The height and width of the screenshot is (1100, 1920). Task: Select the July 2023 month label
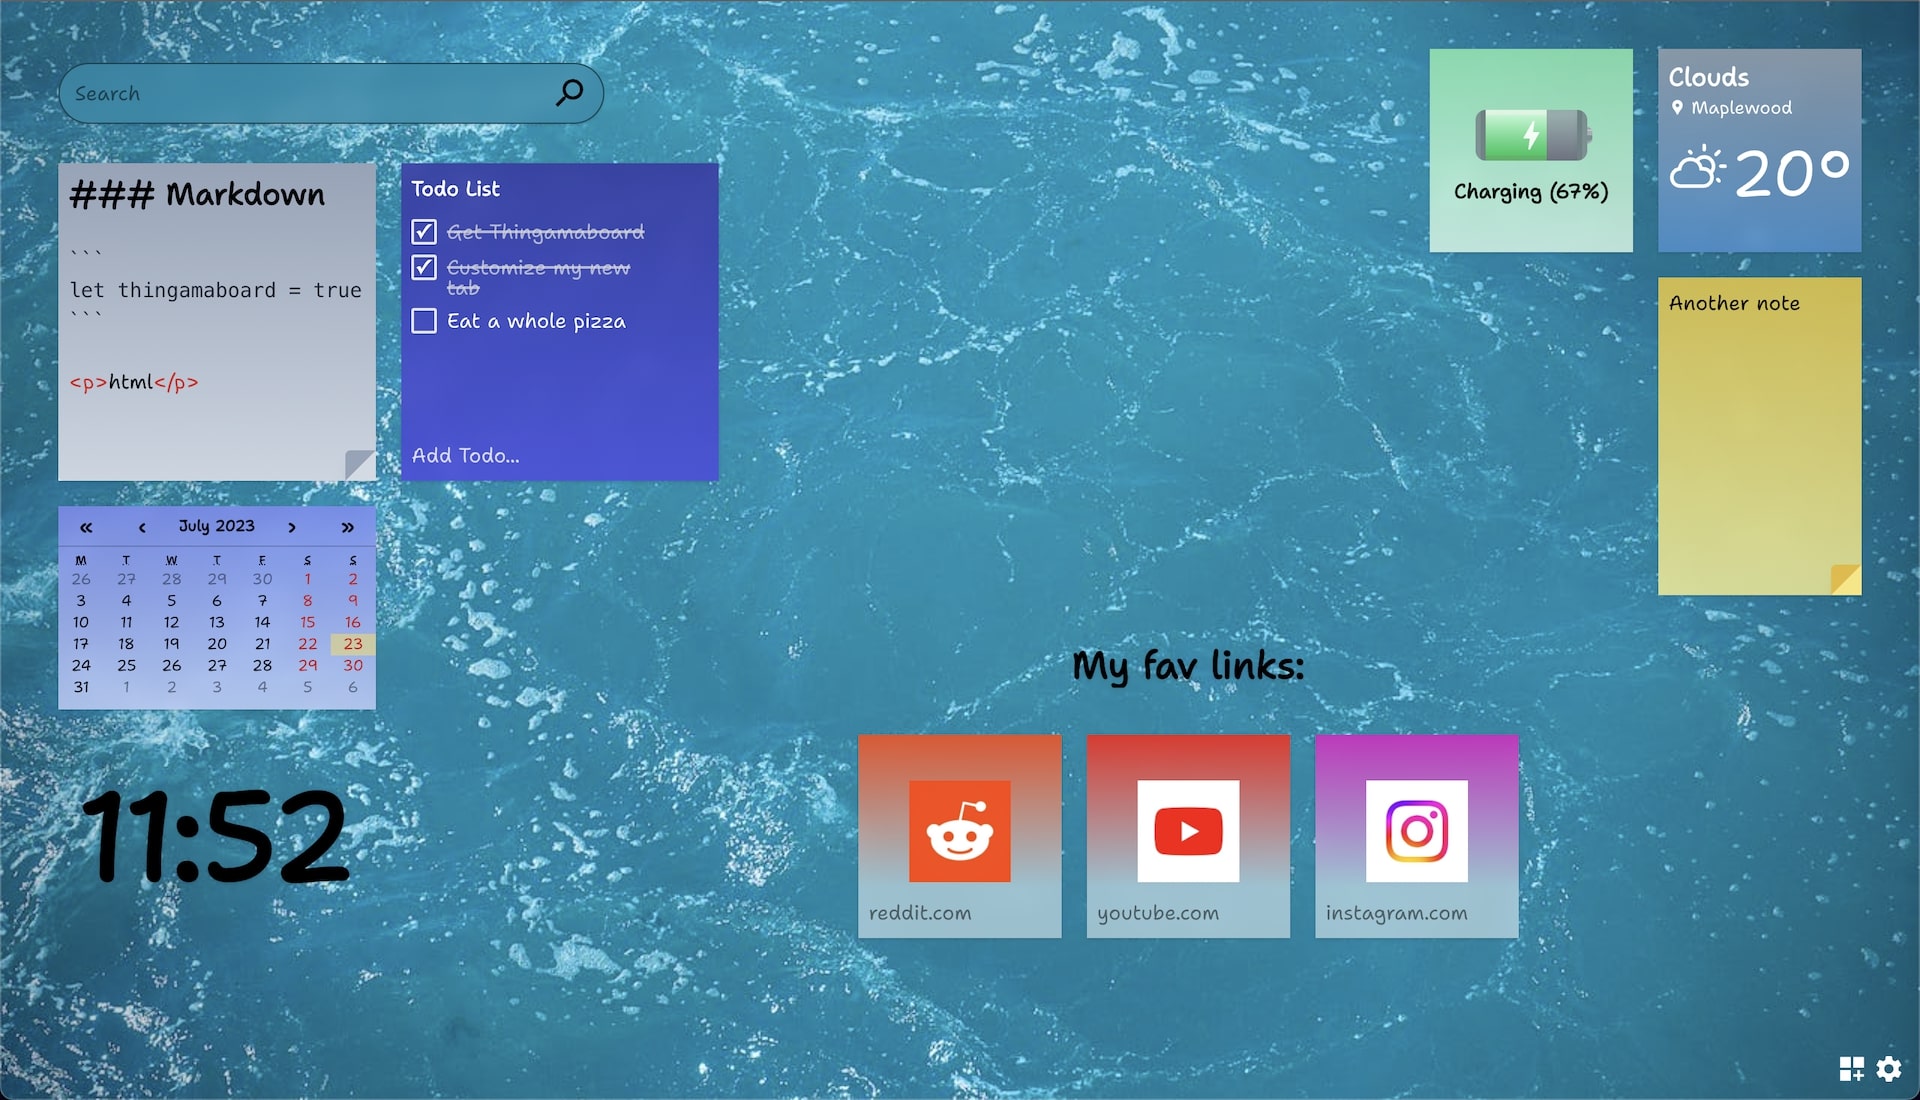(214, 526)
